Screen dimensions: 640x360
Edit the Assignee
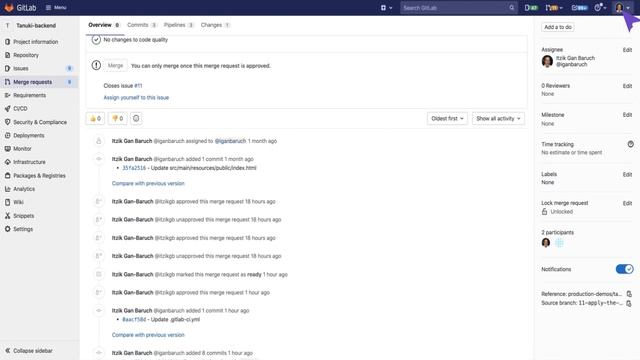point(627,50)
